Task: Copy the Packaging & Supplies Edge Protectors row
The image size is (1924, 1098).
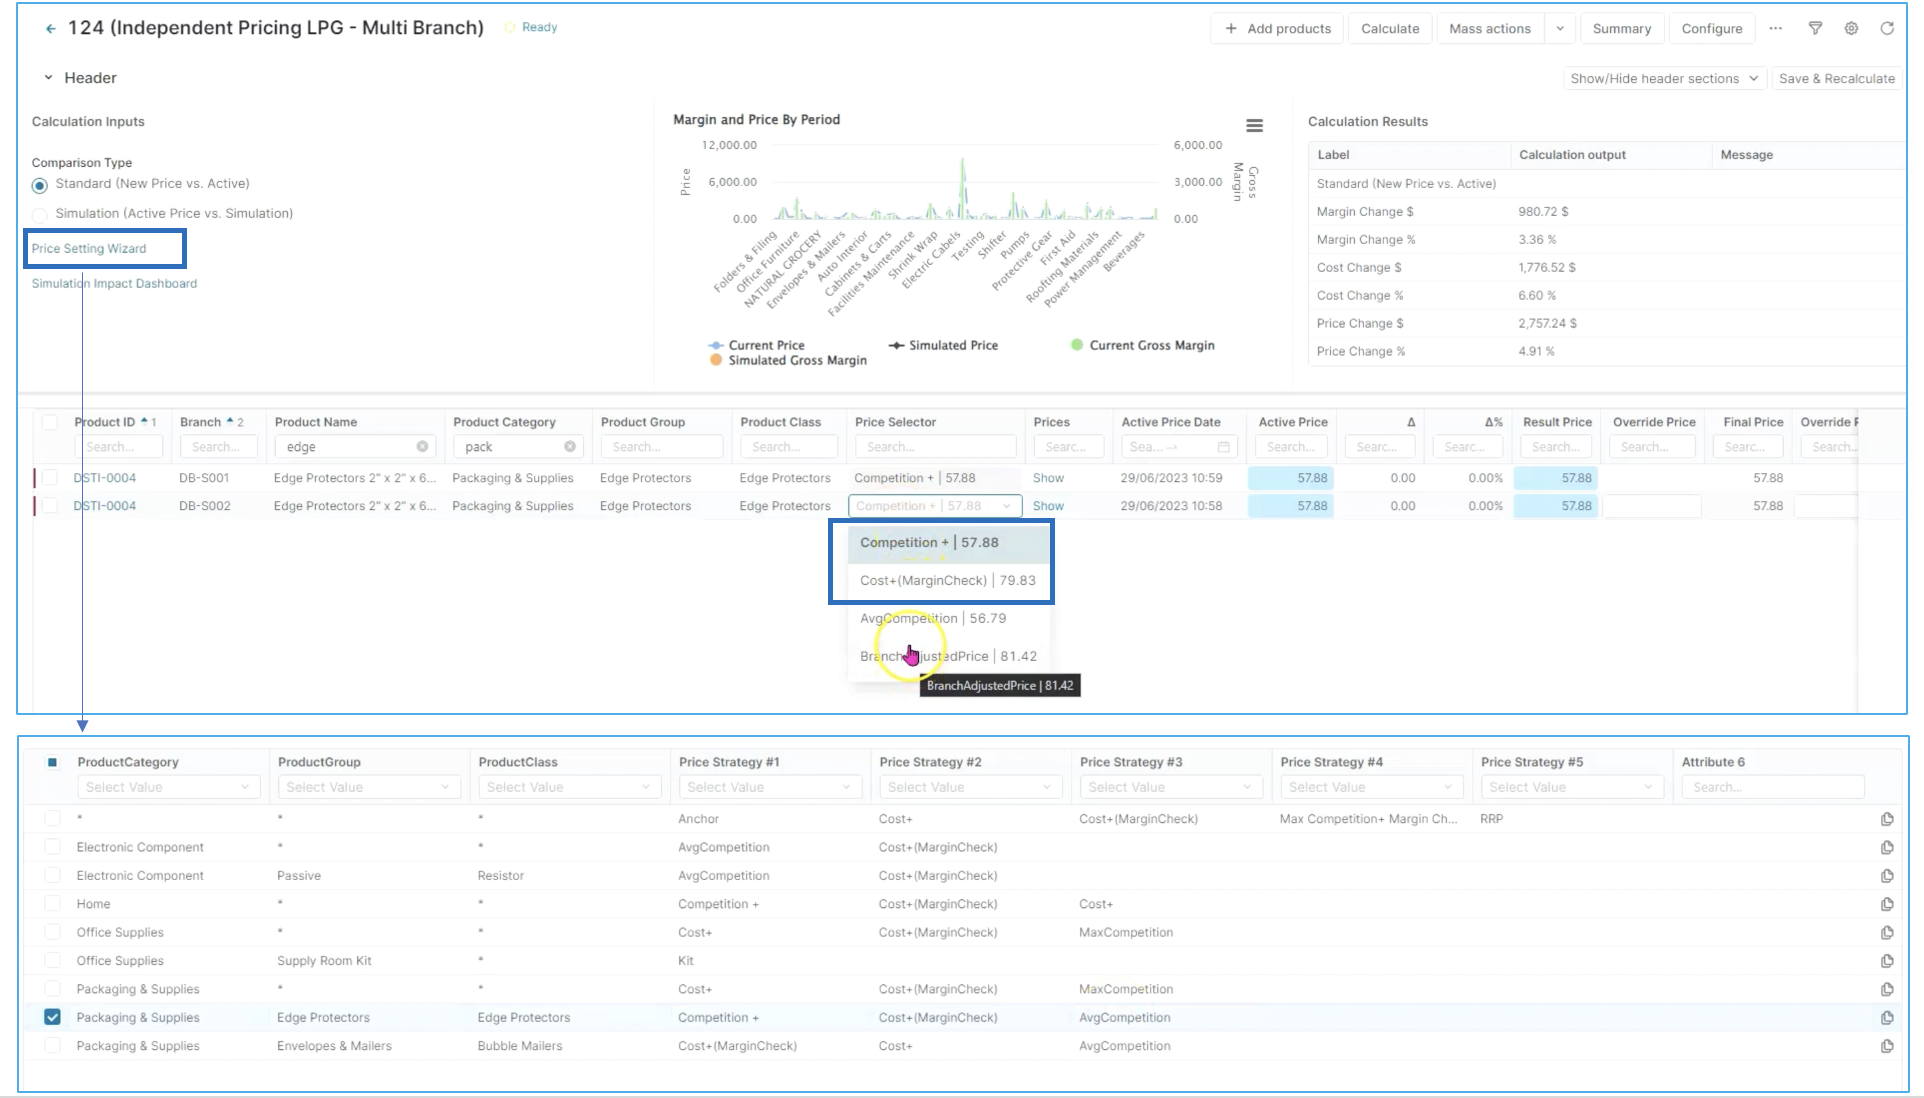Action: tap(1887, 1018)
